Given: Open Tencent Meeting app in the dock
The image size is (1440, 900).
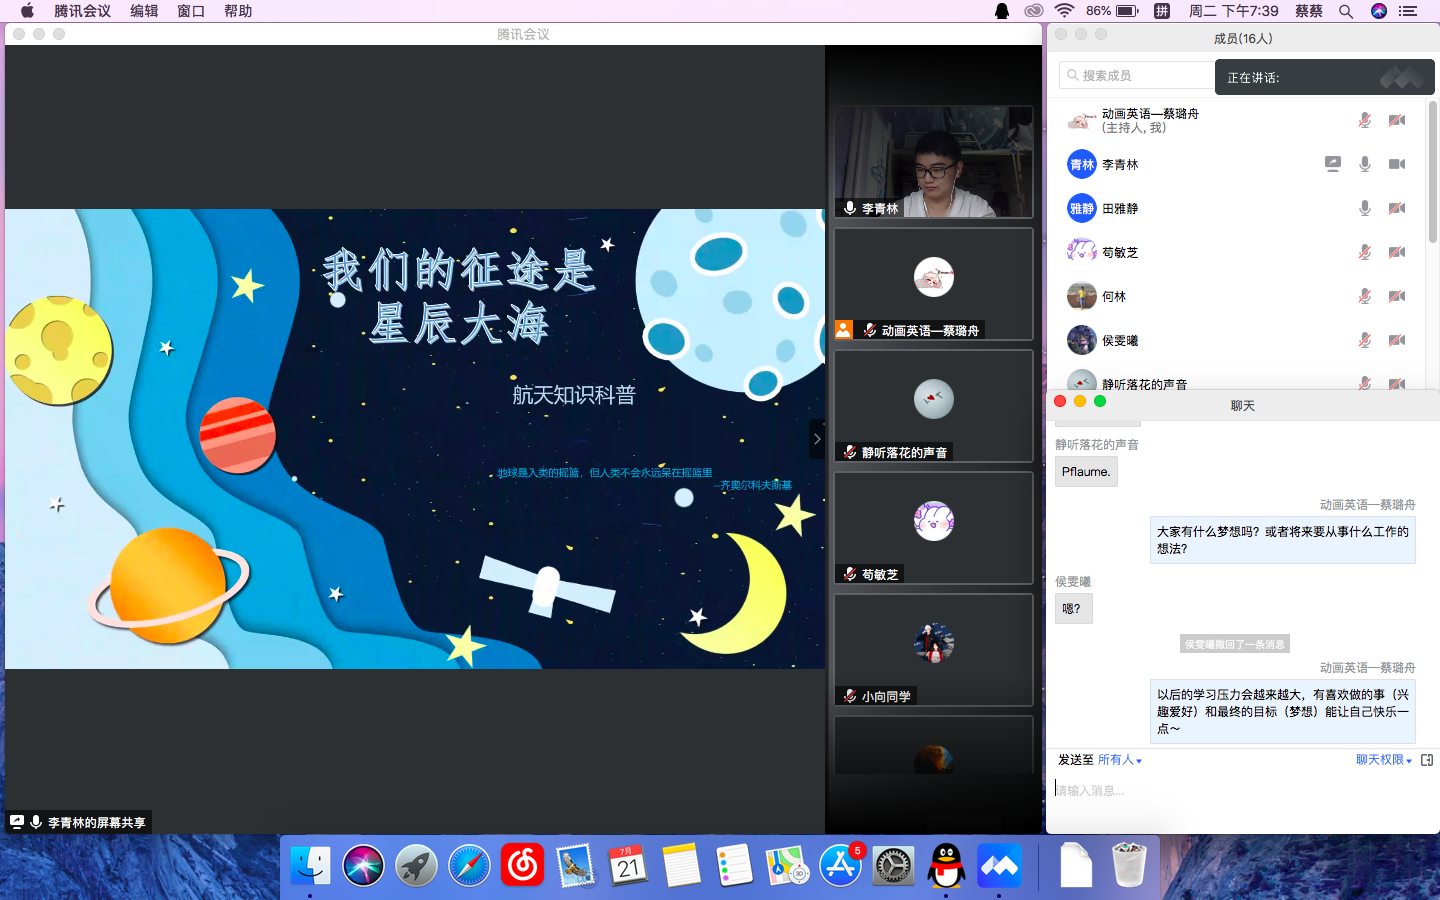Looking at the screenshot, I should point(999,866).
